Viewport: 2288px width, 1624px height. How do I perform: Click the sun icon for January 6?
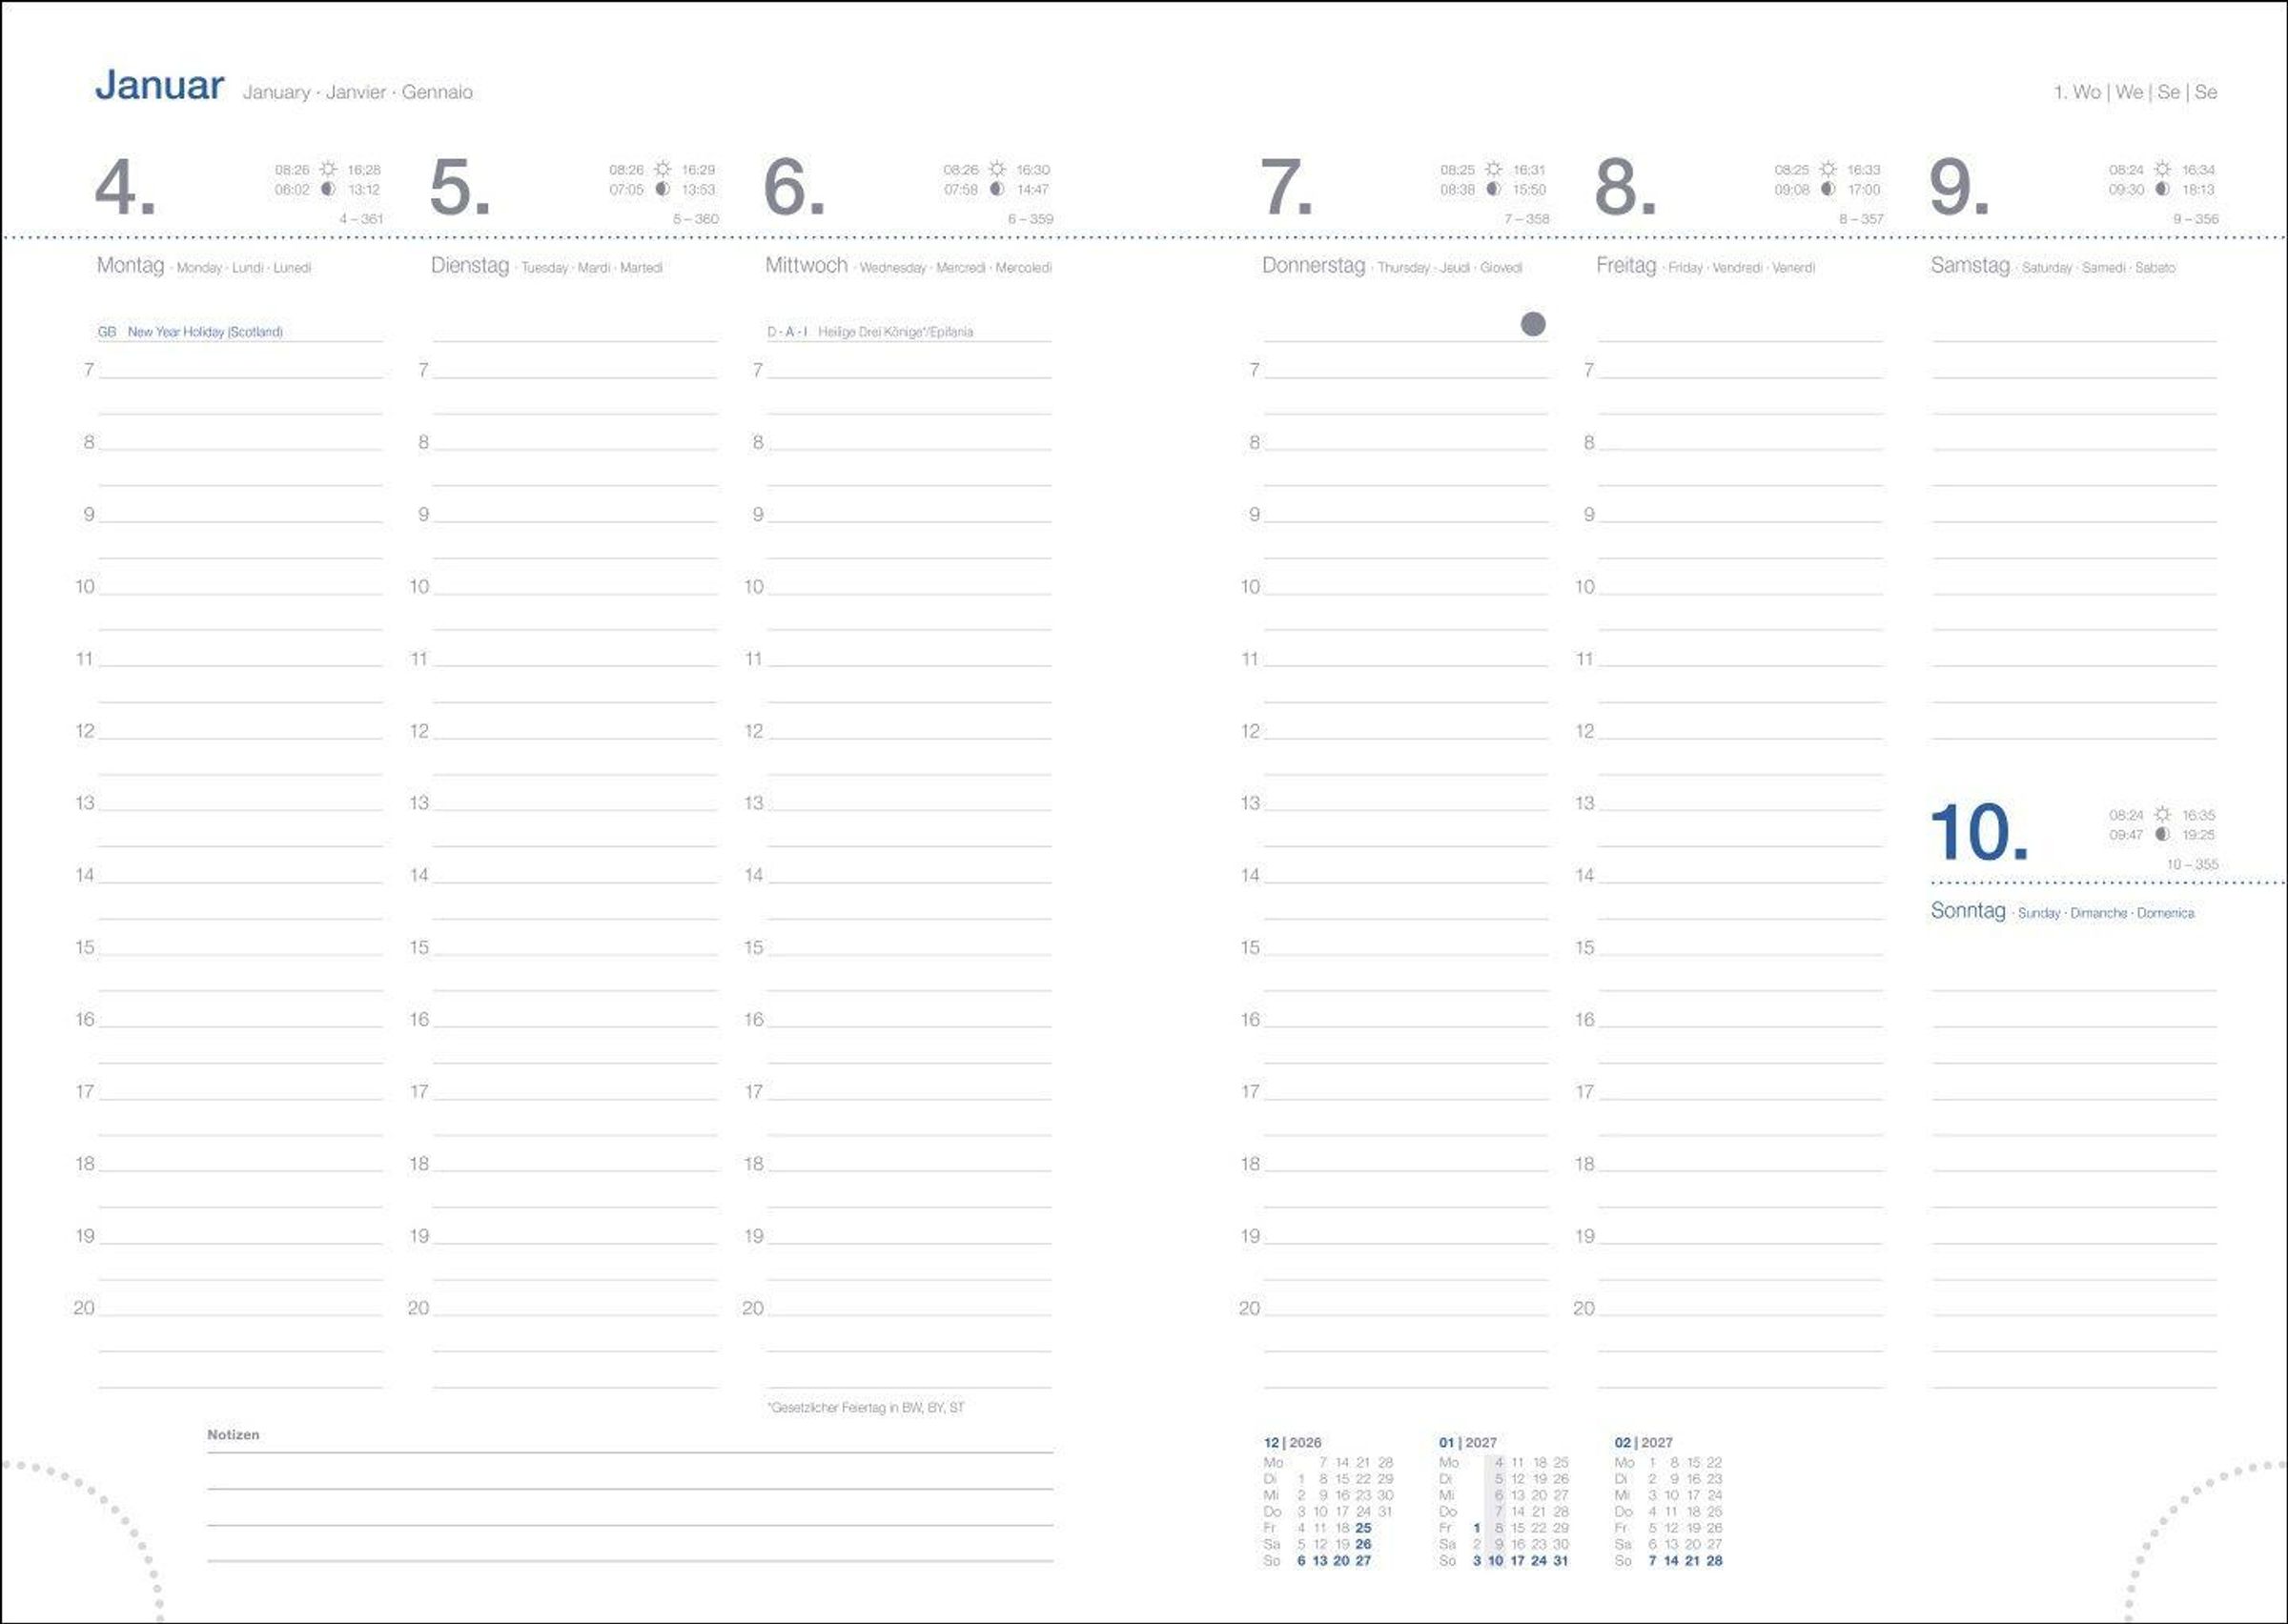(x=997, y=169)
